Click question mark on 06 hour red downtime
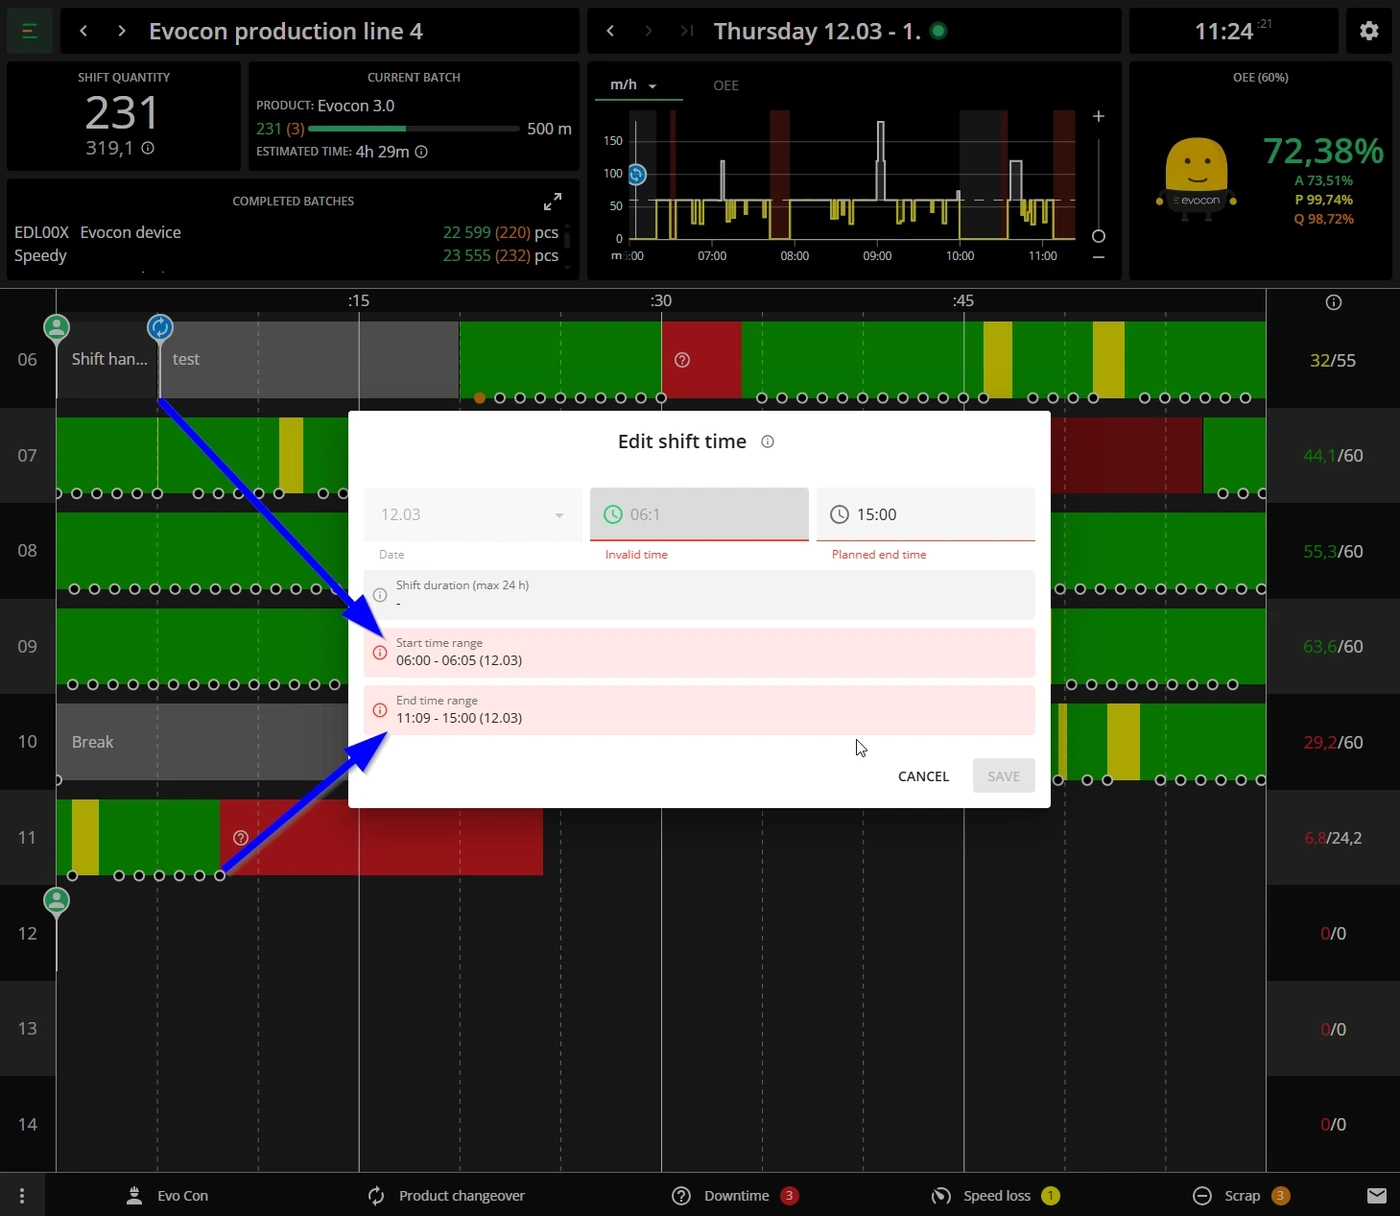The image size is (1400, 1216). [682, 360]
